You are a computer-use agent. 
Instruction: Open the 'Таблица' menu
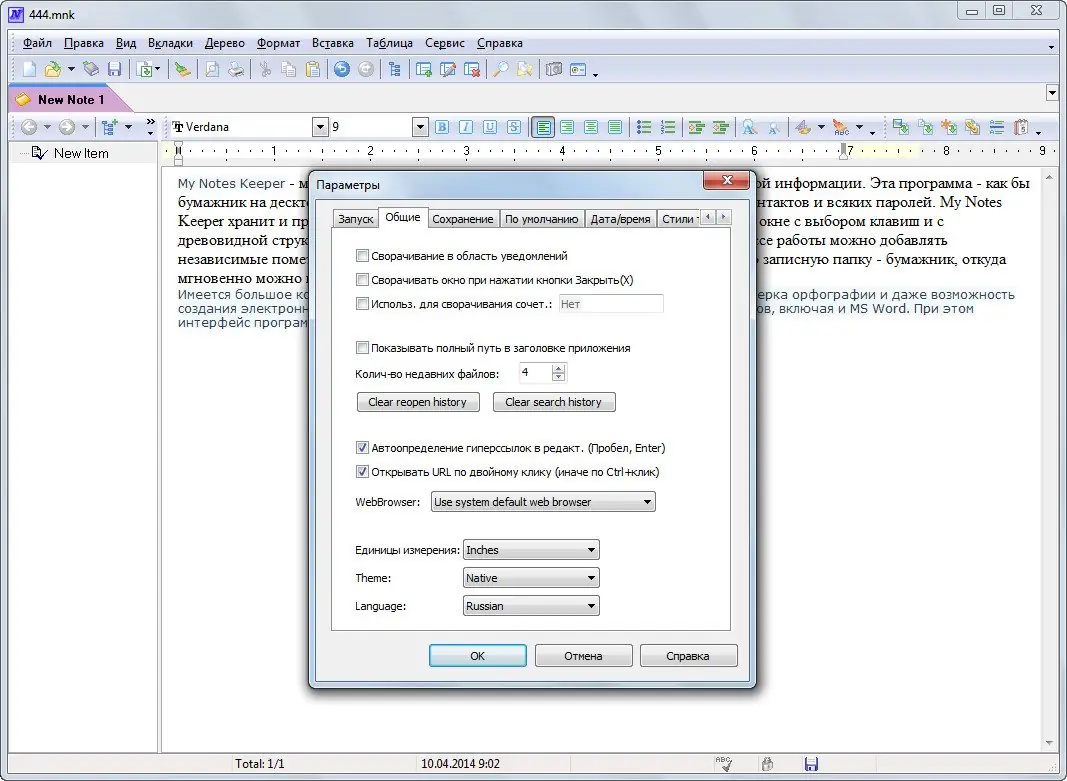(389, 43)
